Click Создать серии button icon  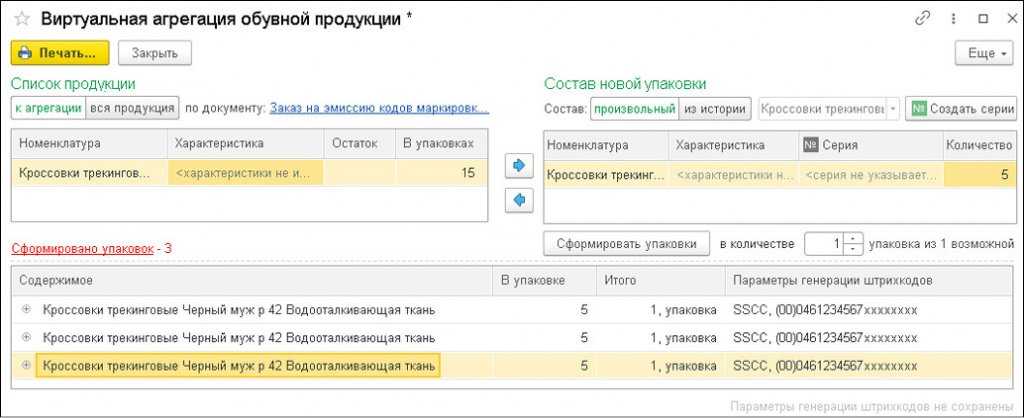pos(919,108)
